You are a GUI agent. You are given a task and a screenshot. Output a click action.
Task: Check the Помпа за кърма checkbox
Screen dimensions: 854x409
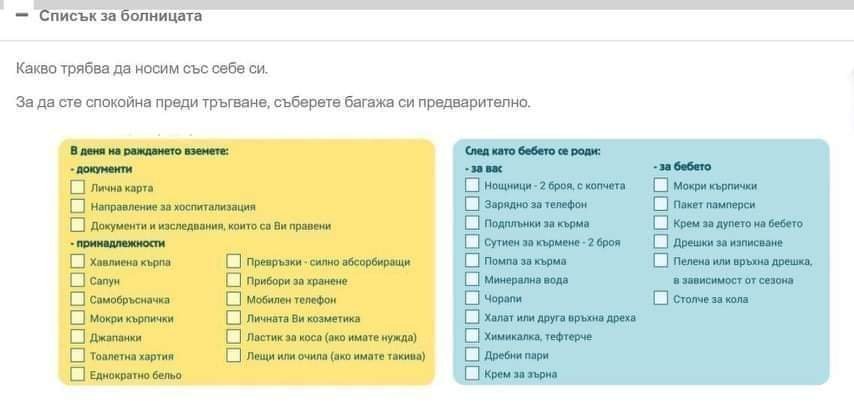point(472,261)
